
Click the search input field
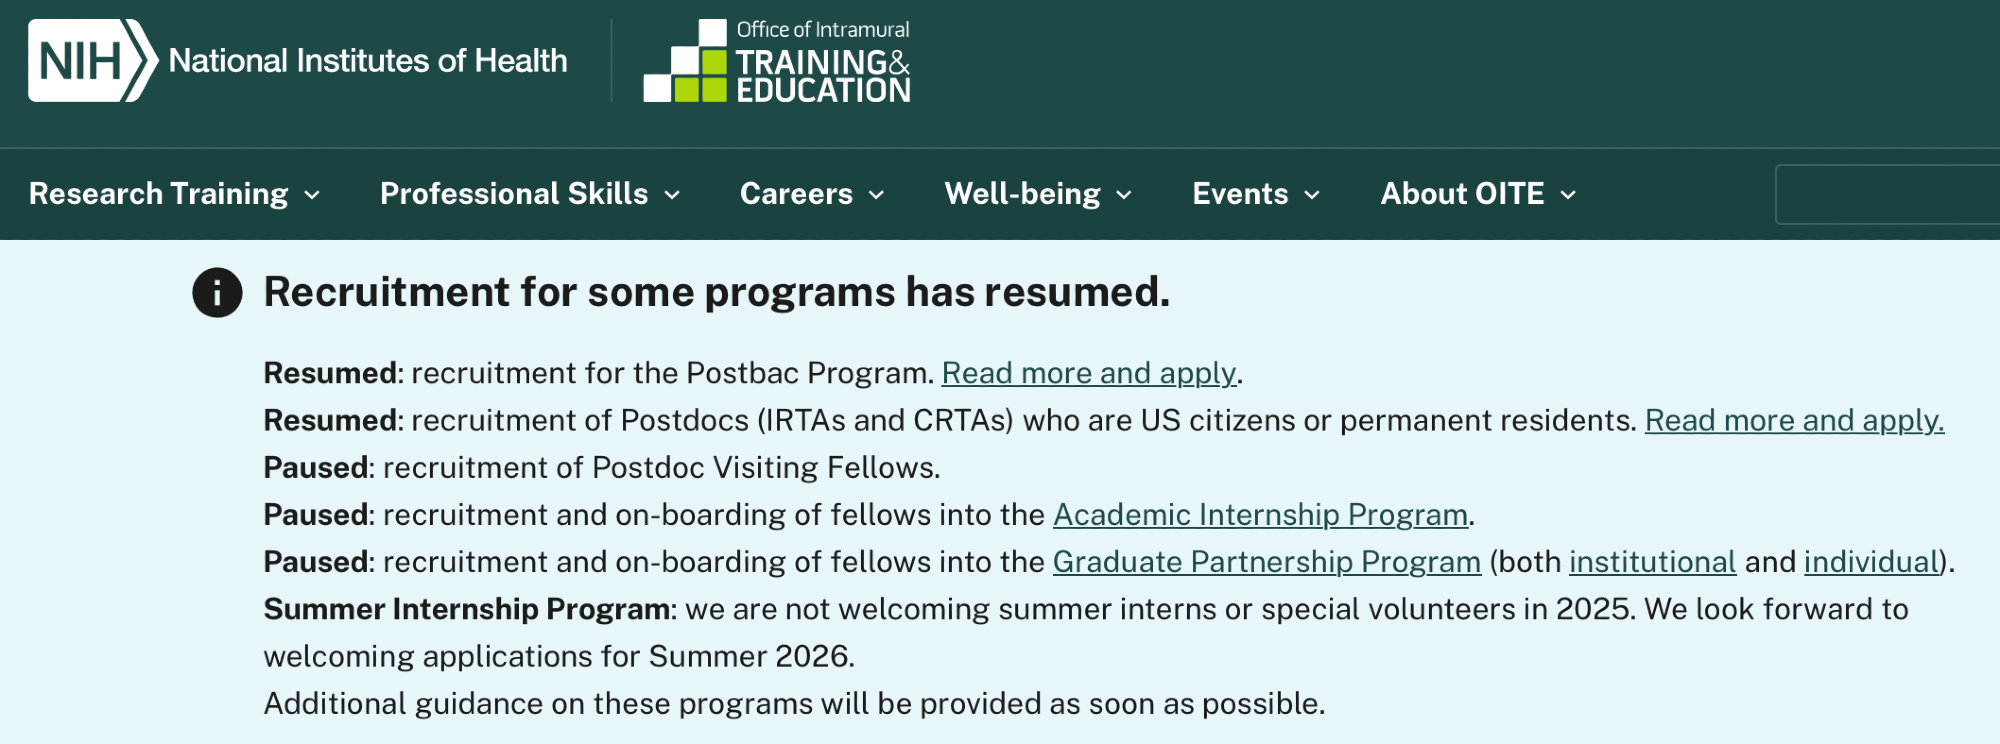1888,195
